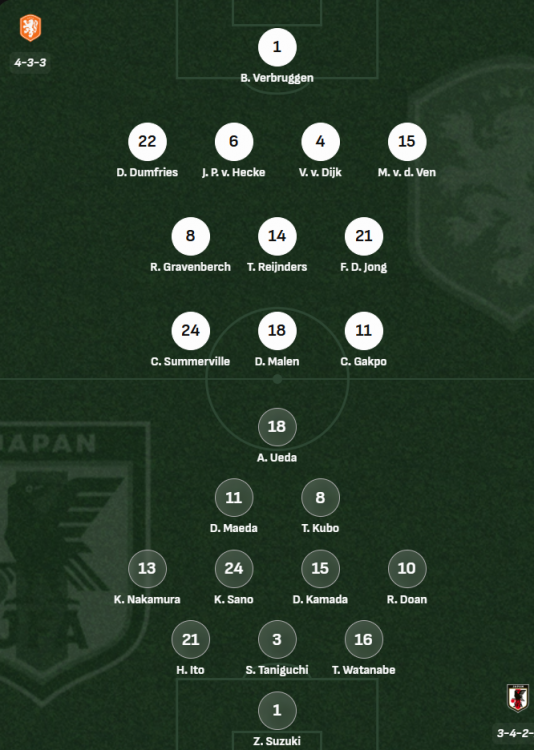Select the 4-3-3 formation label
This screenshot has width=534, height=750.
point(30,62)
